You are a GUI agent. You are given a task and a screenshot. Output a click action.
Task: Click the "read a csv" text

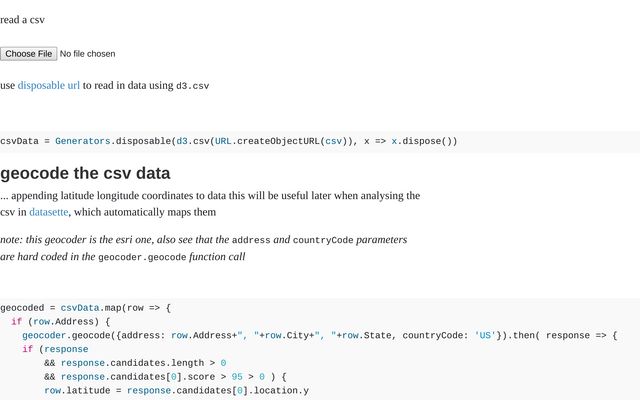click(x=22, y=19)
